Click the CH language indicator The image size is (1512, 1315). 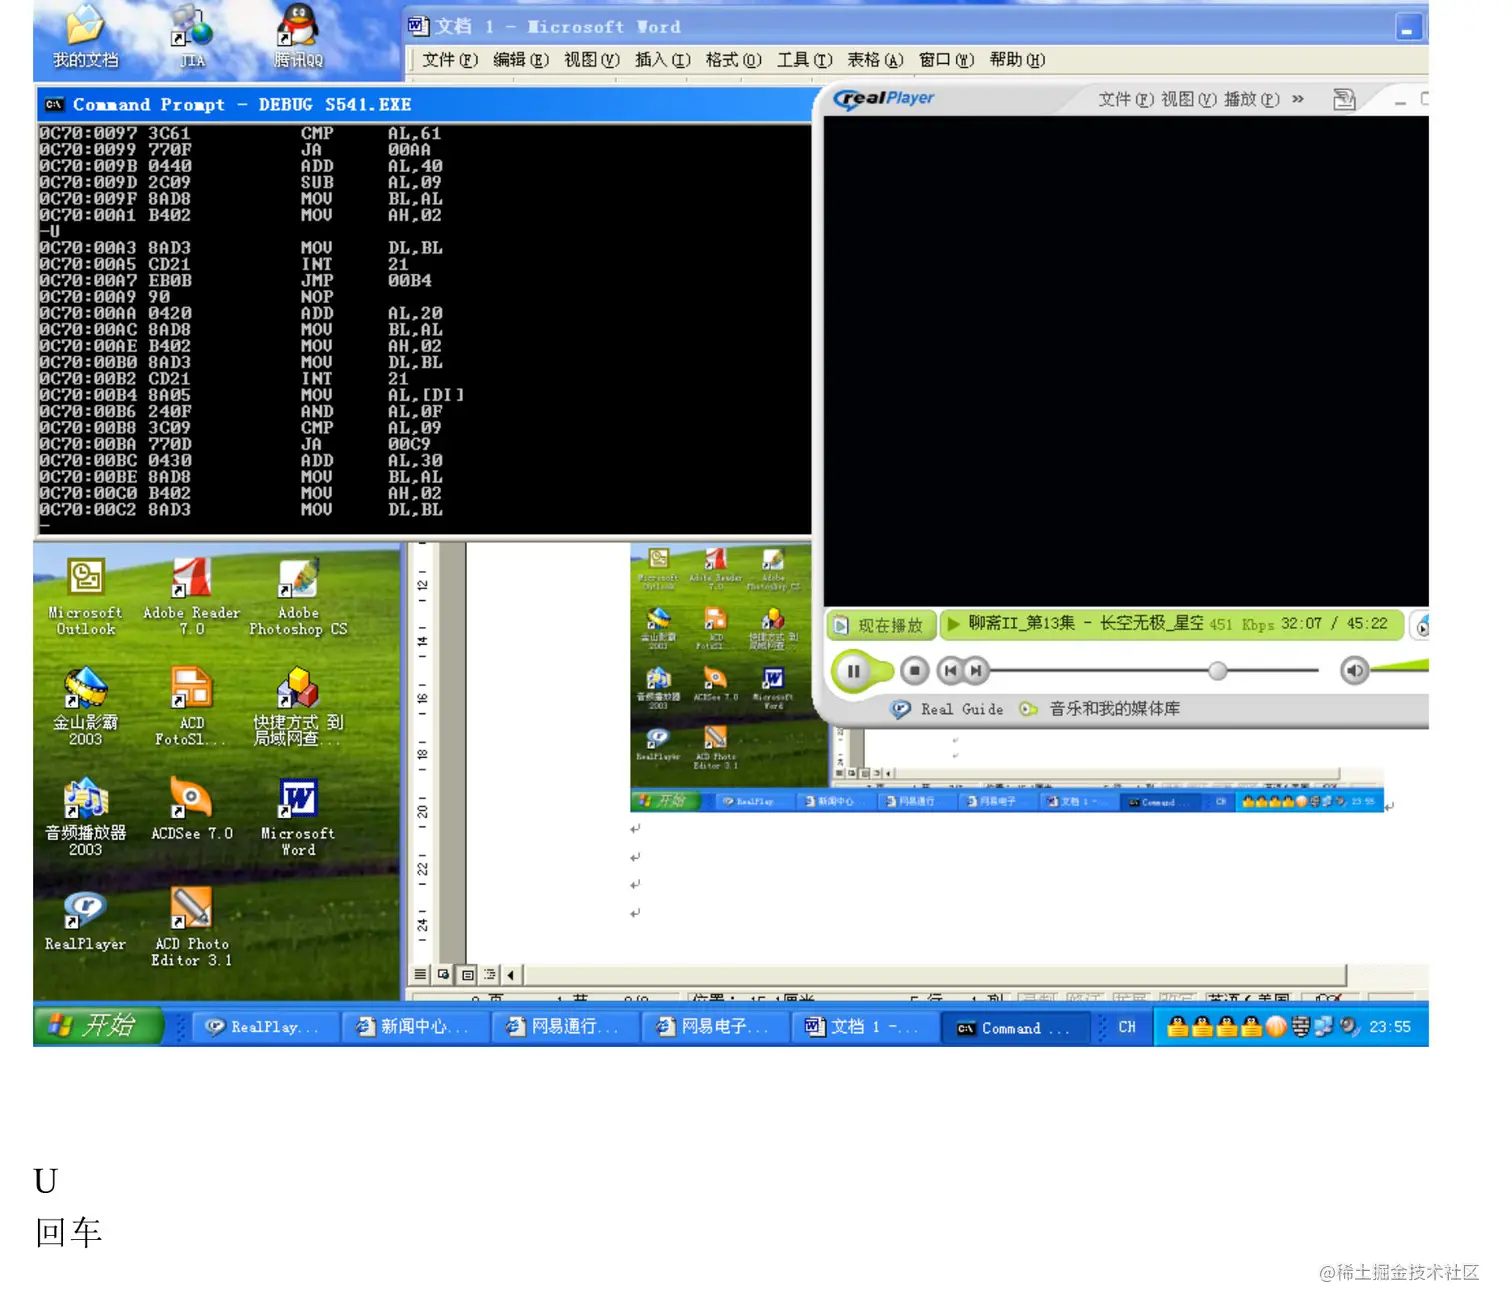tap(1127, 1027)
